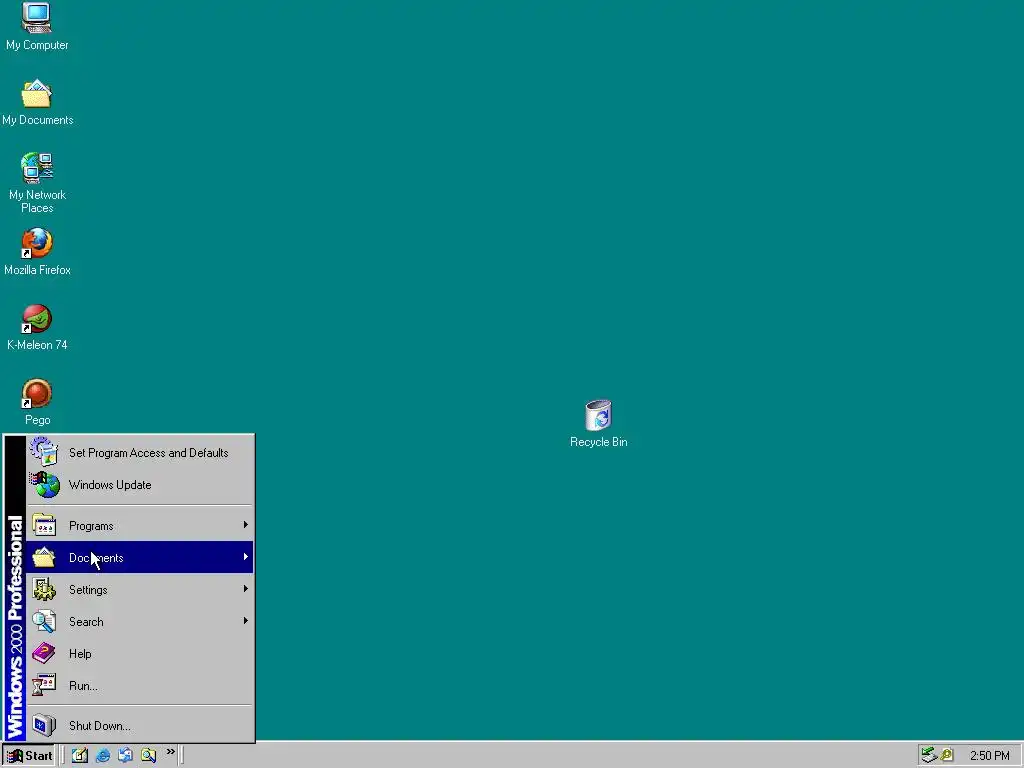The image size is (1024, 768).
Task: Launch Windows Update from Start menu
Action: point(140,485)
